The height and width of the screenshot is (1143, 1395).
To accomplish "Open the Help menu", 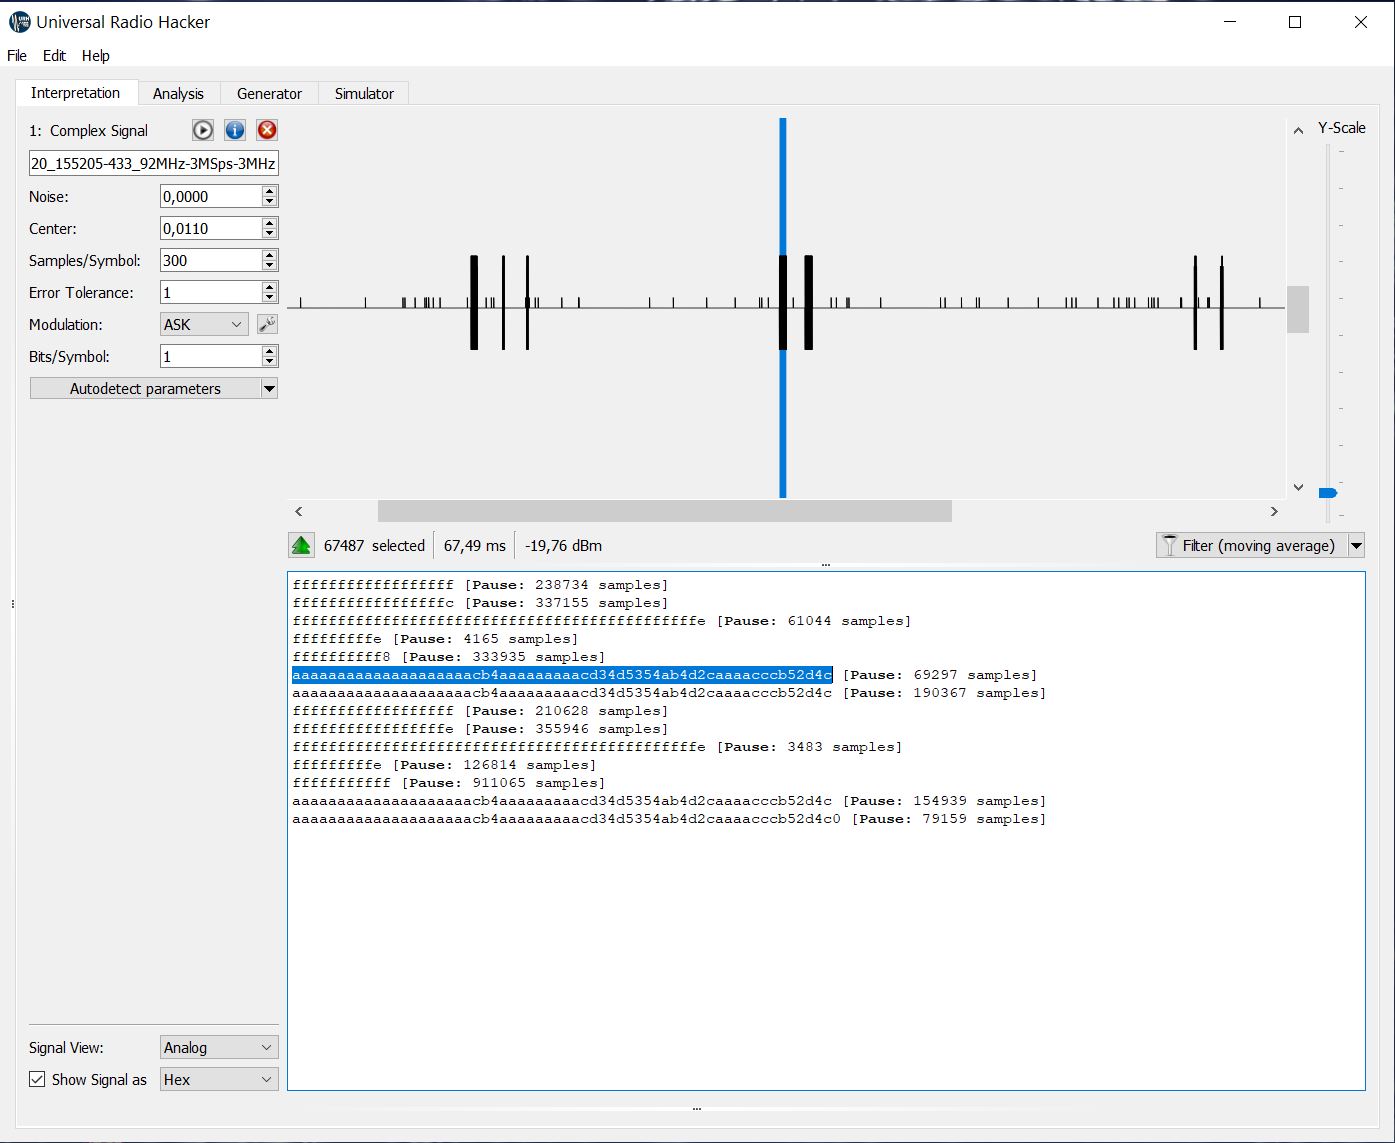I will [x=96, y=56].
